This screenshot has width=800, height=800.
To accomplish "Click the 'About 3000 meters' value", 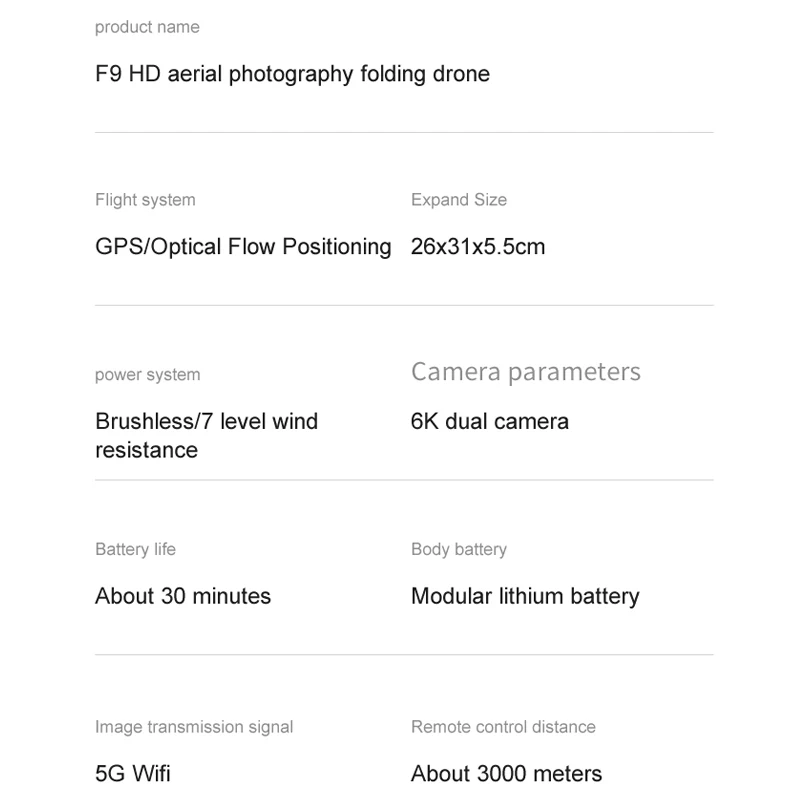I will point(506,774).
